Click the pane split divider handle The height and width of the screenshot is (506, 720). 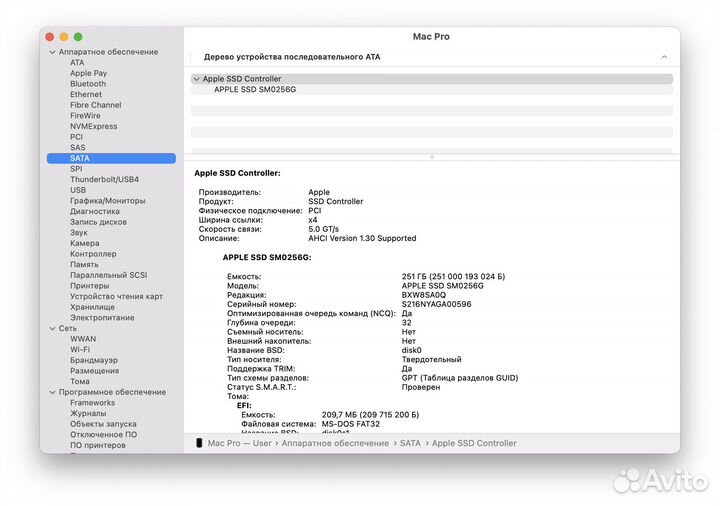pos(432,157)
